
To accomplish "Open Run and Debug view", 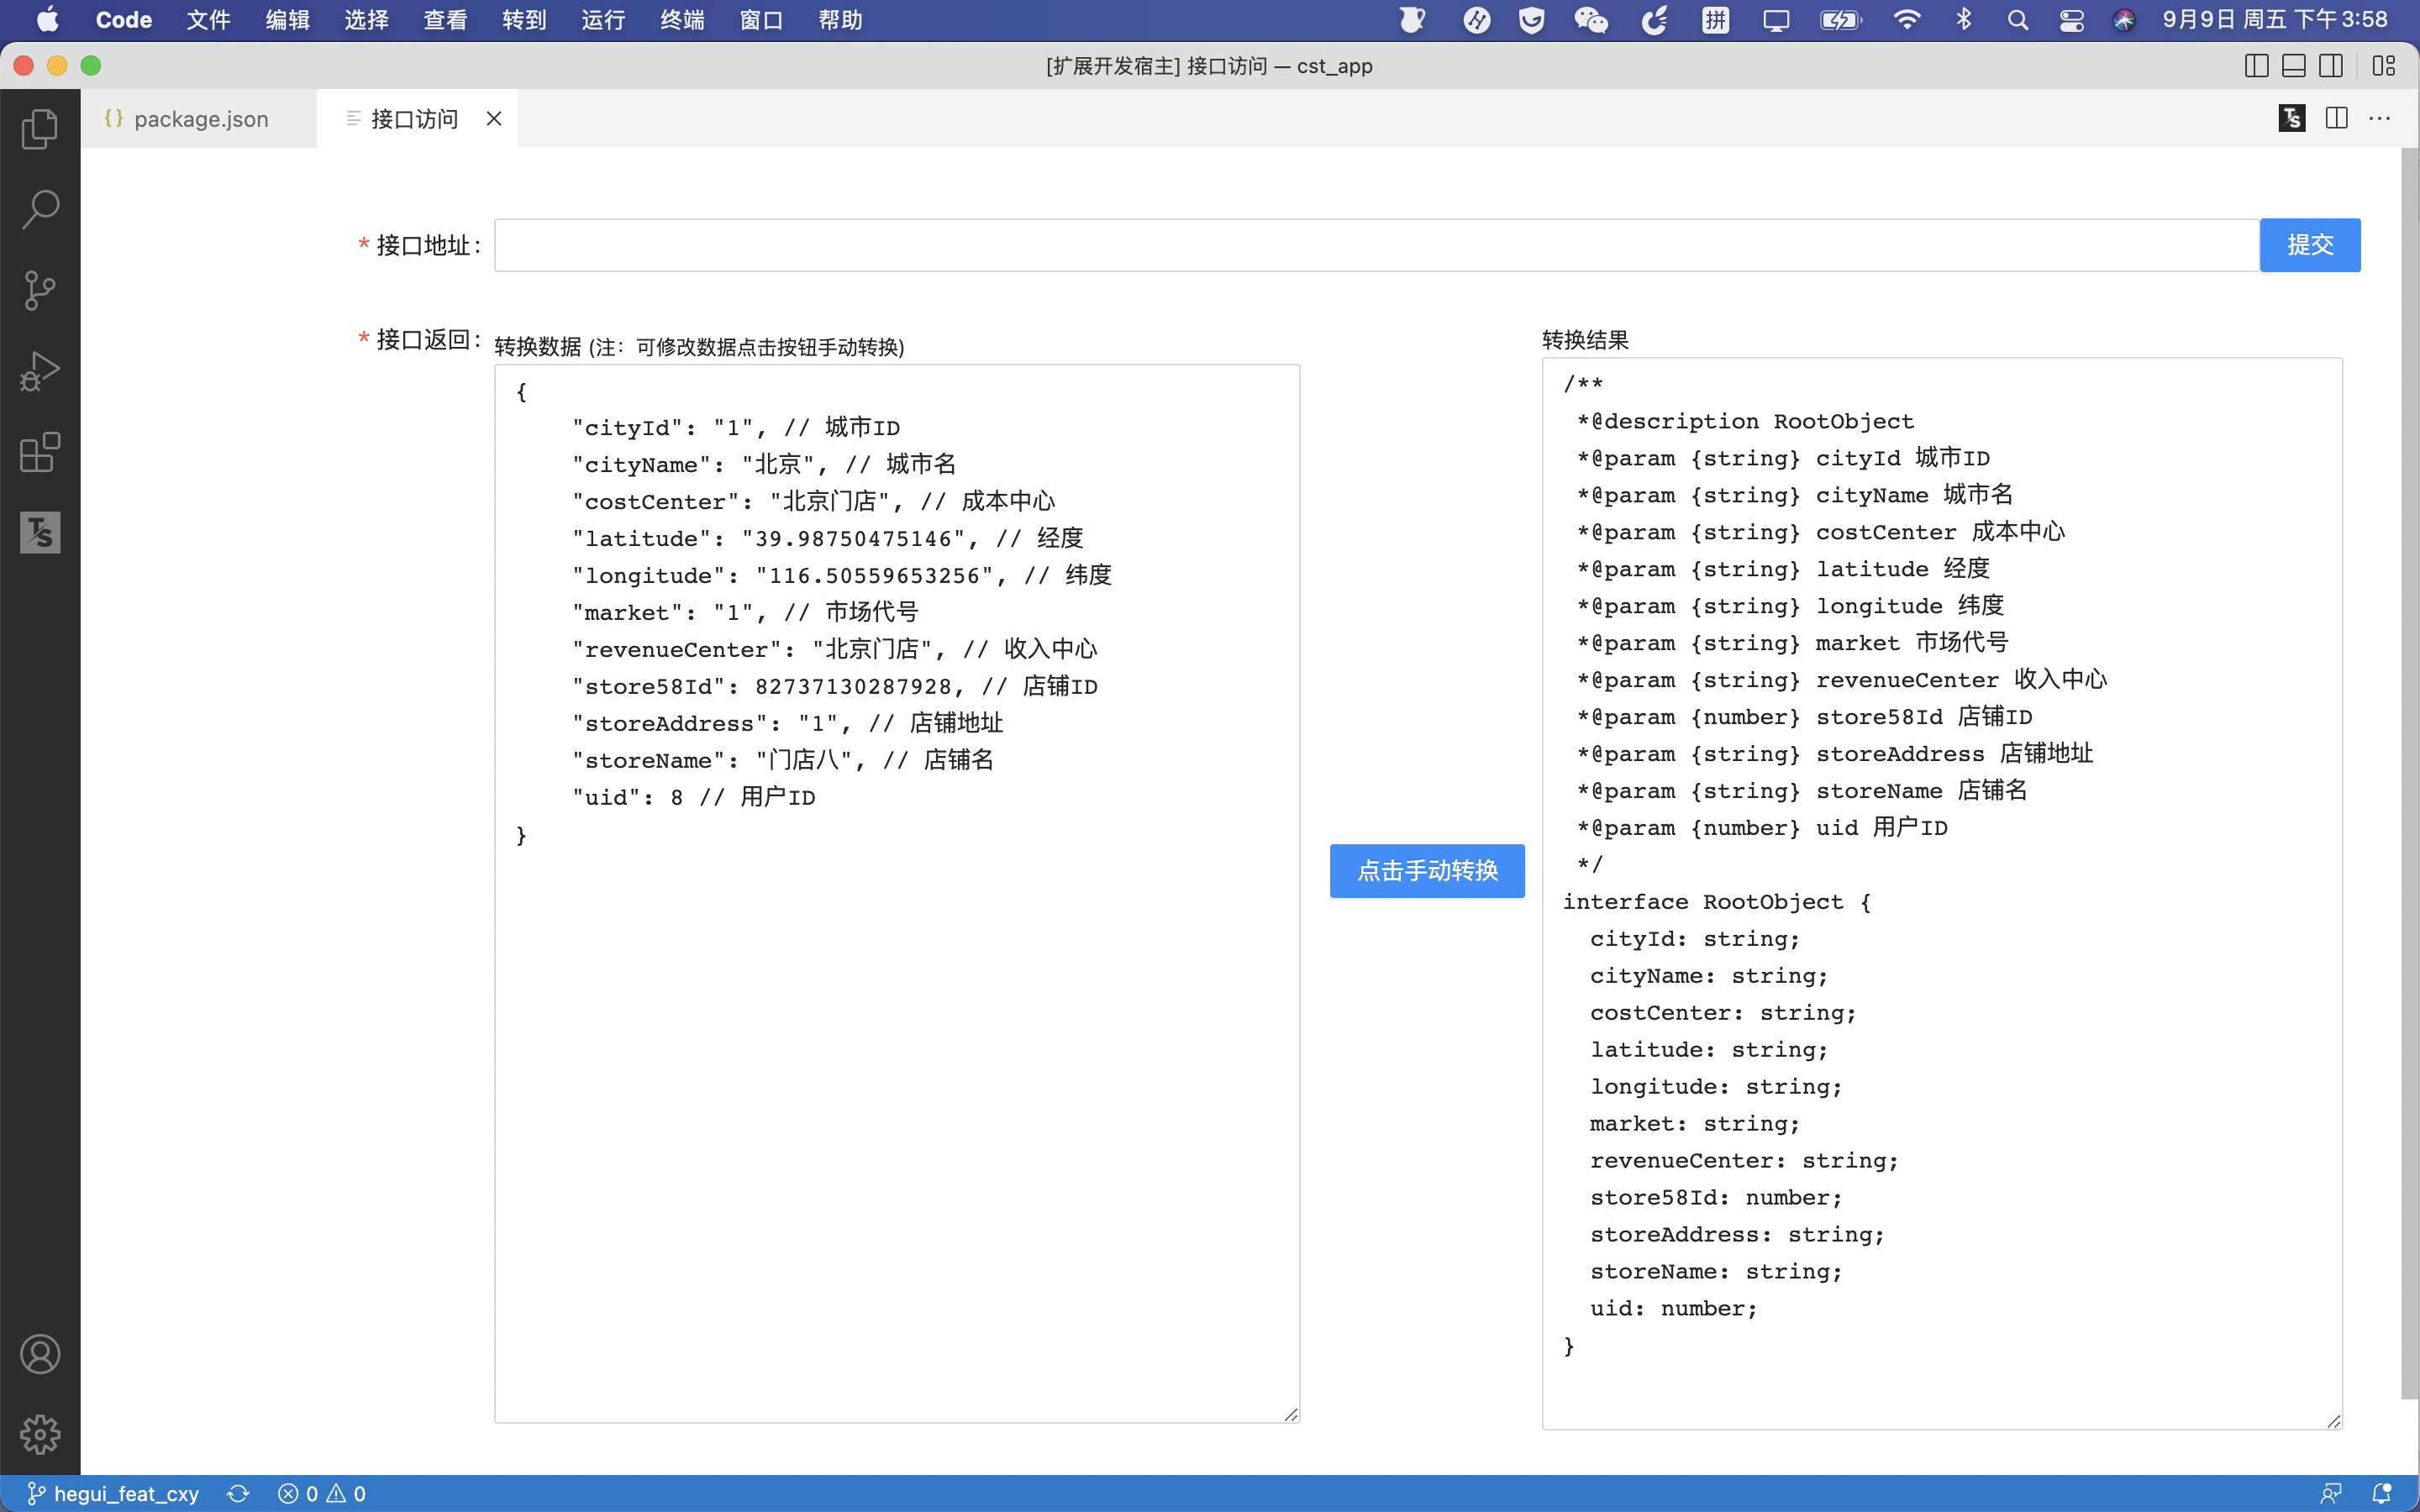I will point(40,371).
